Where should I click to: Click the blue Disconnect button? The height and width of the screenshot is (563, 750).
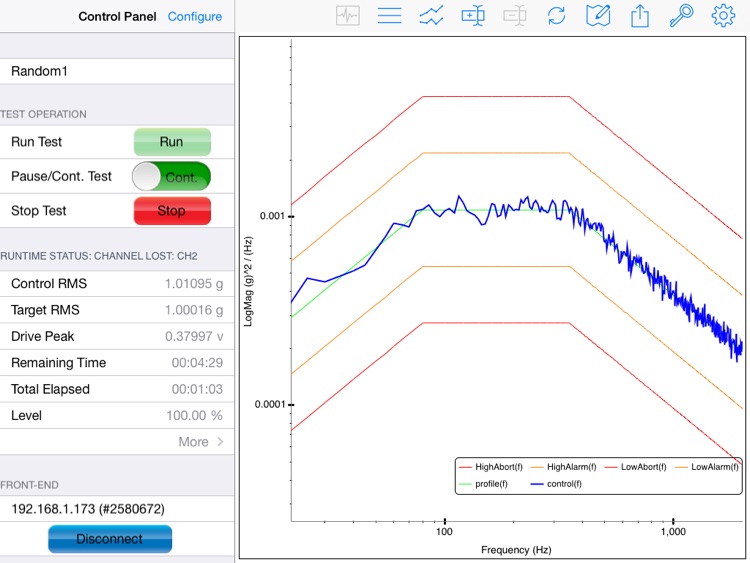[110, 538]
